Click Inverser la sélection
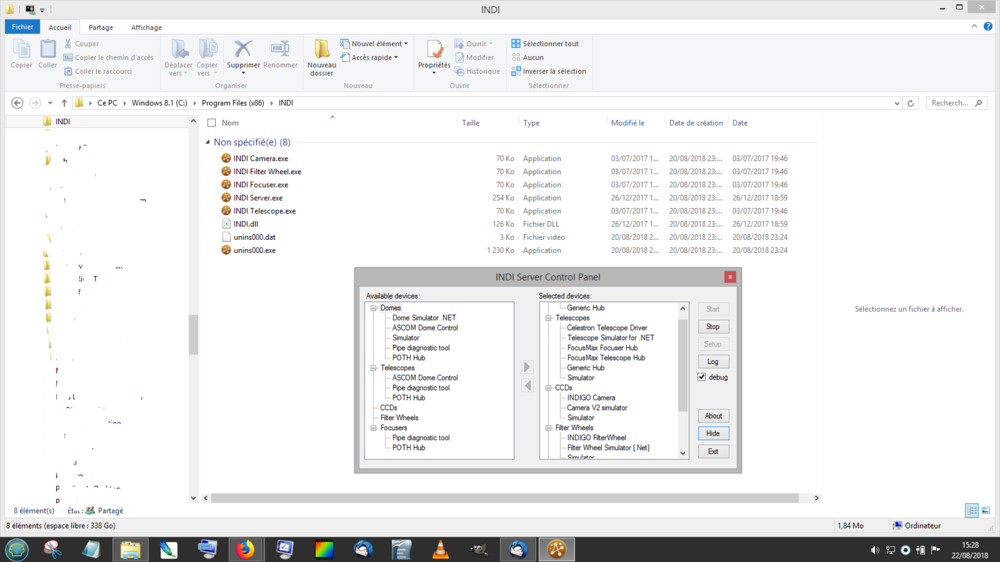Viewport: 1000px width, 562px height. point(548,71)
